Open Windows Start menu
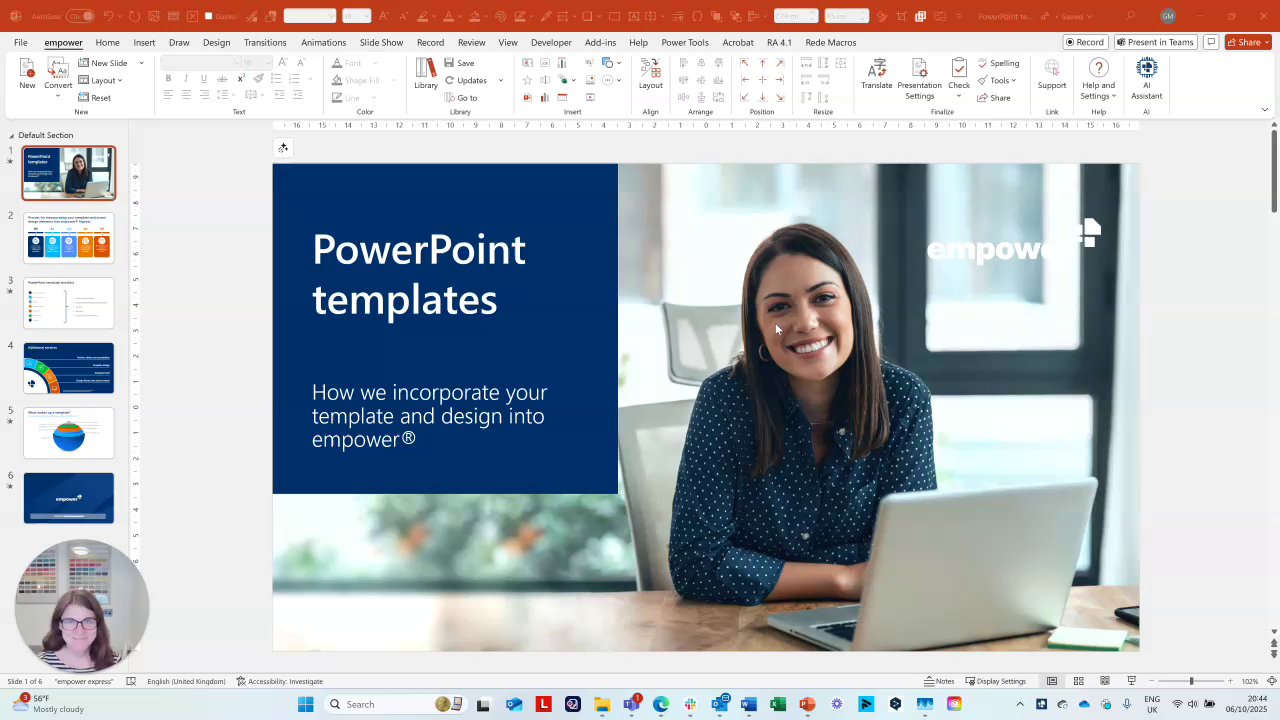The height and width of the screenshot is (720, 1280). point(305,704)
